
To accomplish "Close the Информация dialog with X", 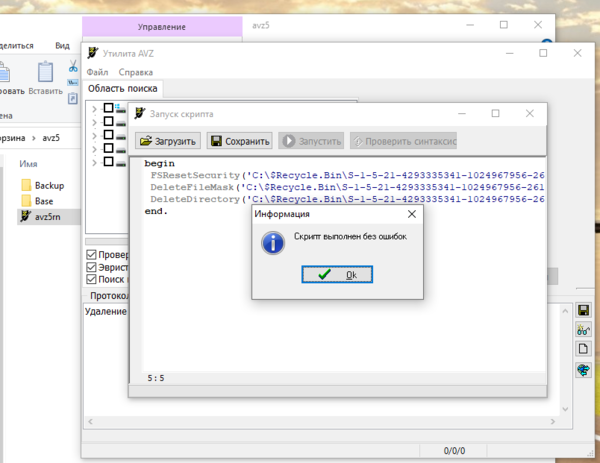I will tap(412, 214).
